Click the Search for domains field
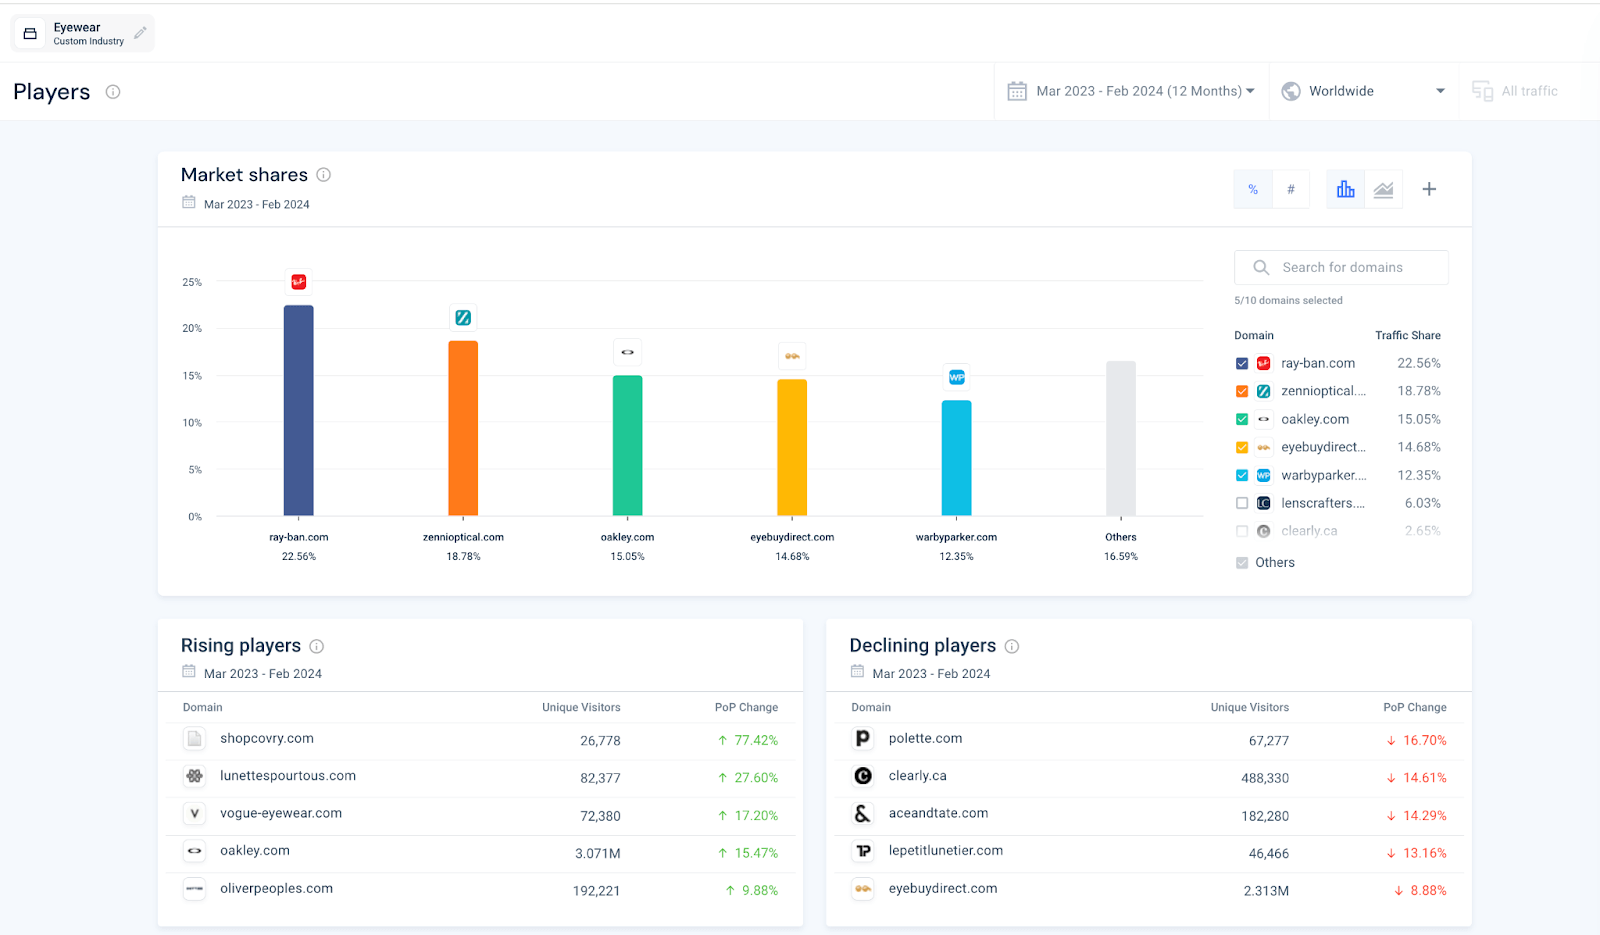This screenshot has height=935, width=1600. point(1342,268)
